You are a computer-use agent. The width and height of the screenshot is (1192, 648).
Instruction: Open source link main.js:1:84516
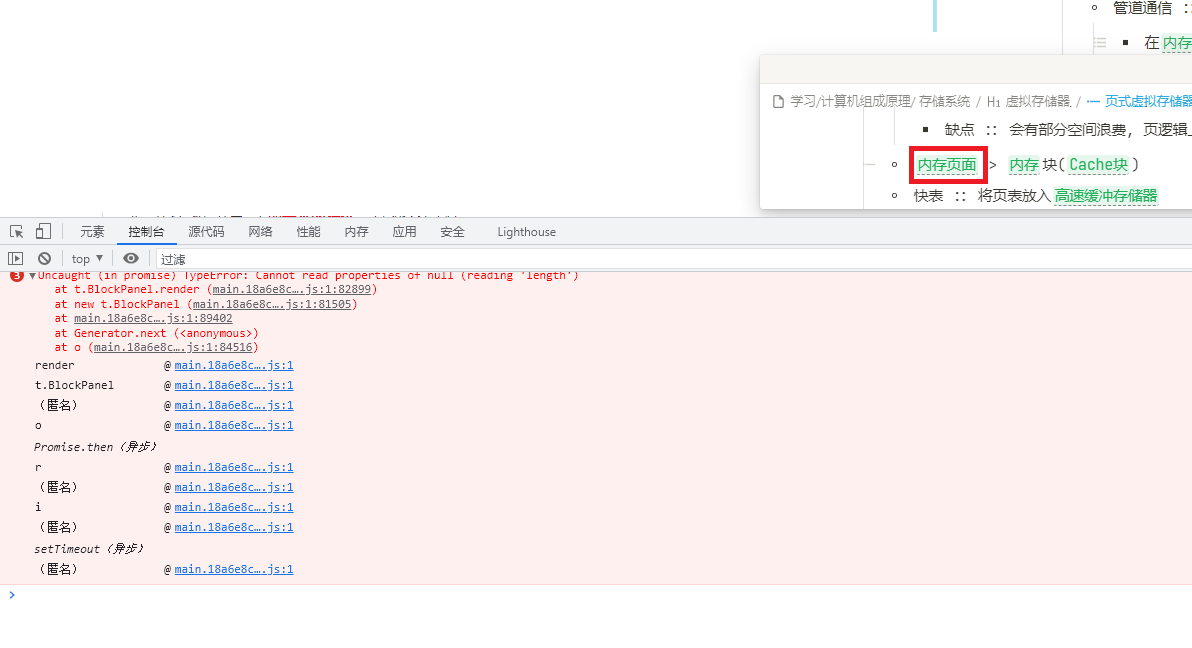click(173, 348)
